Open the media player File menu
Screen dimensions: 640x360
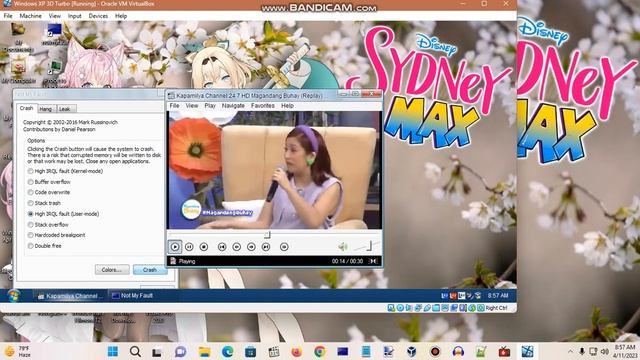tap(174, 106)
